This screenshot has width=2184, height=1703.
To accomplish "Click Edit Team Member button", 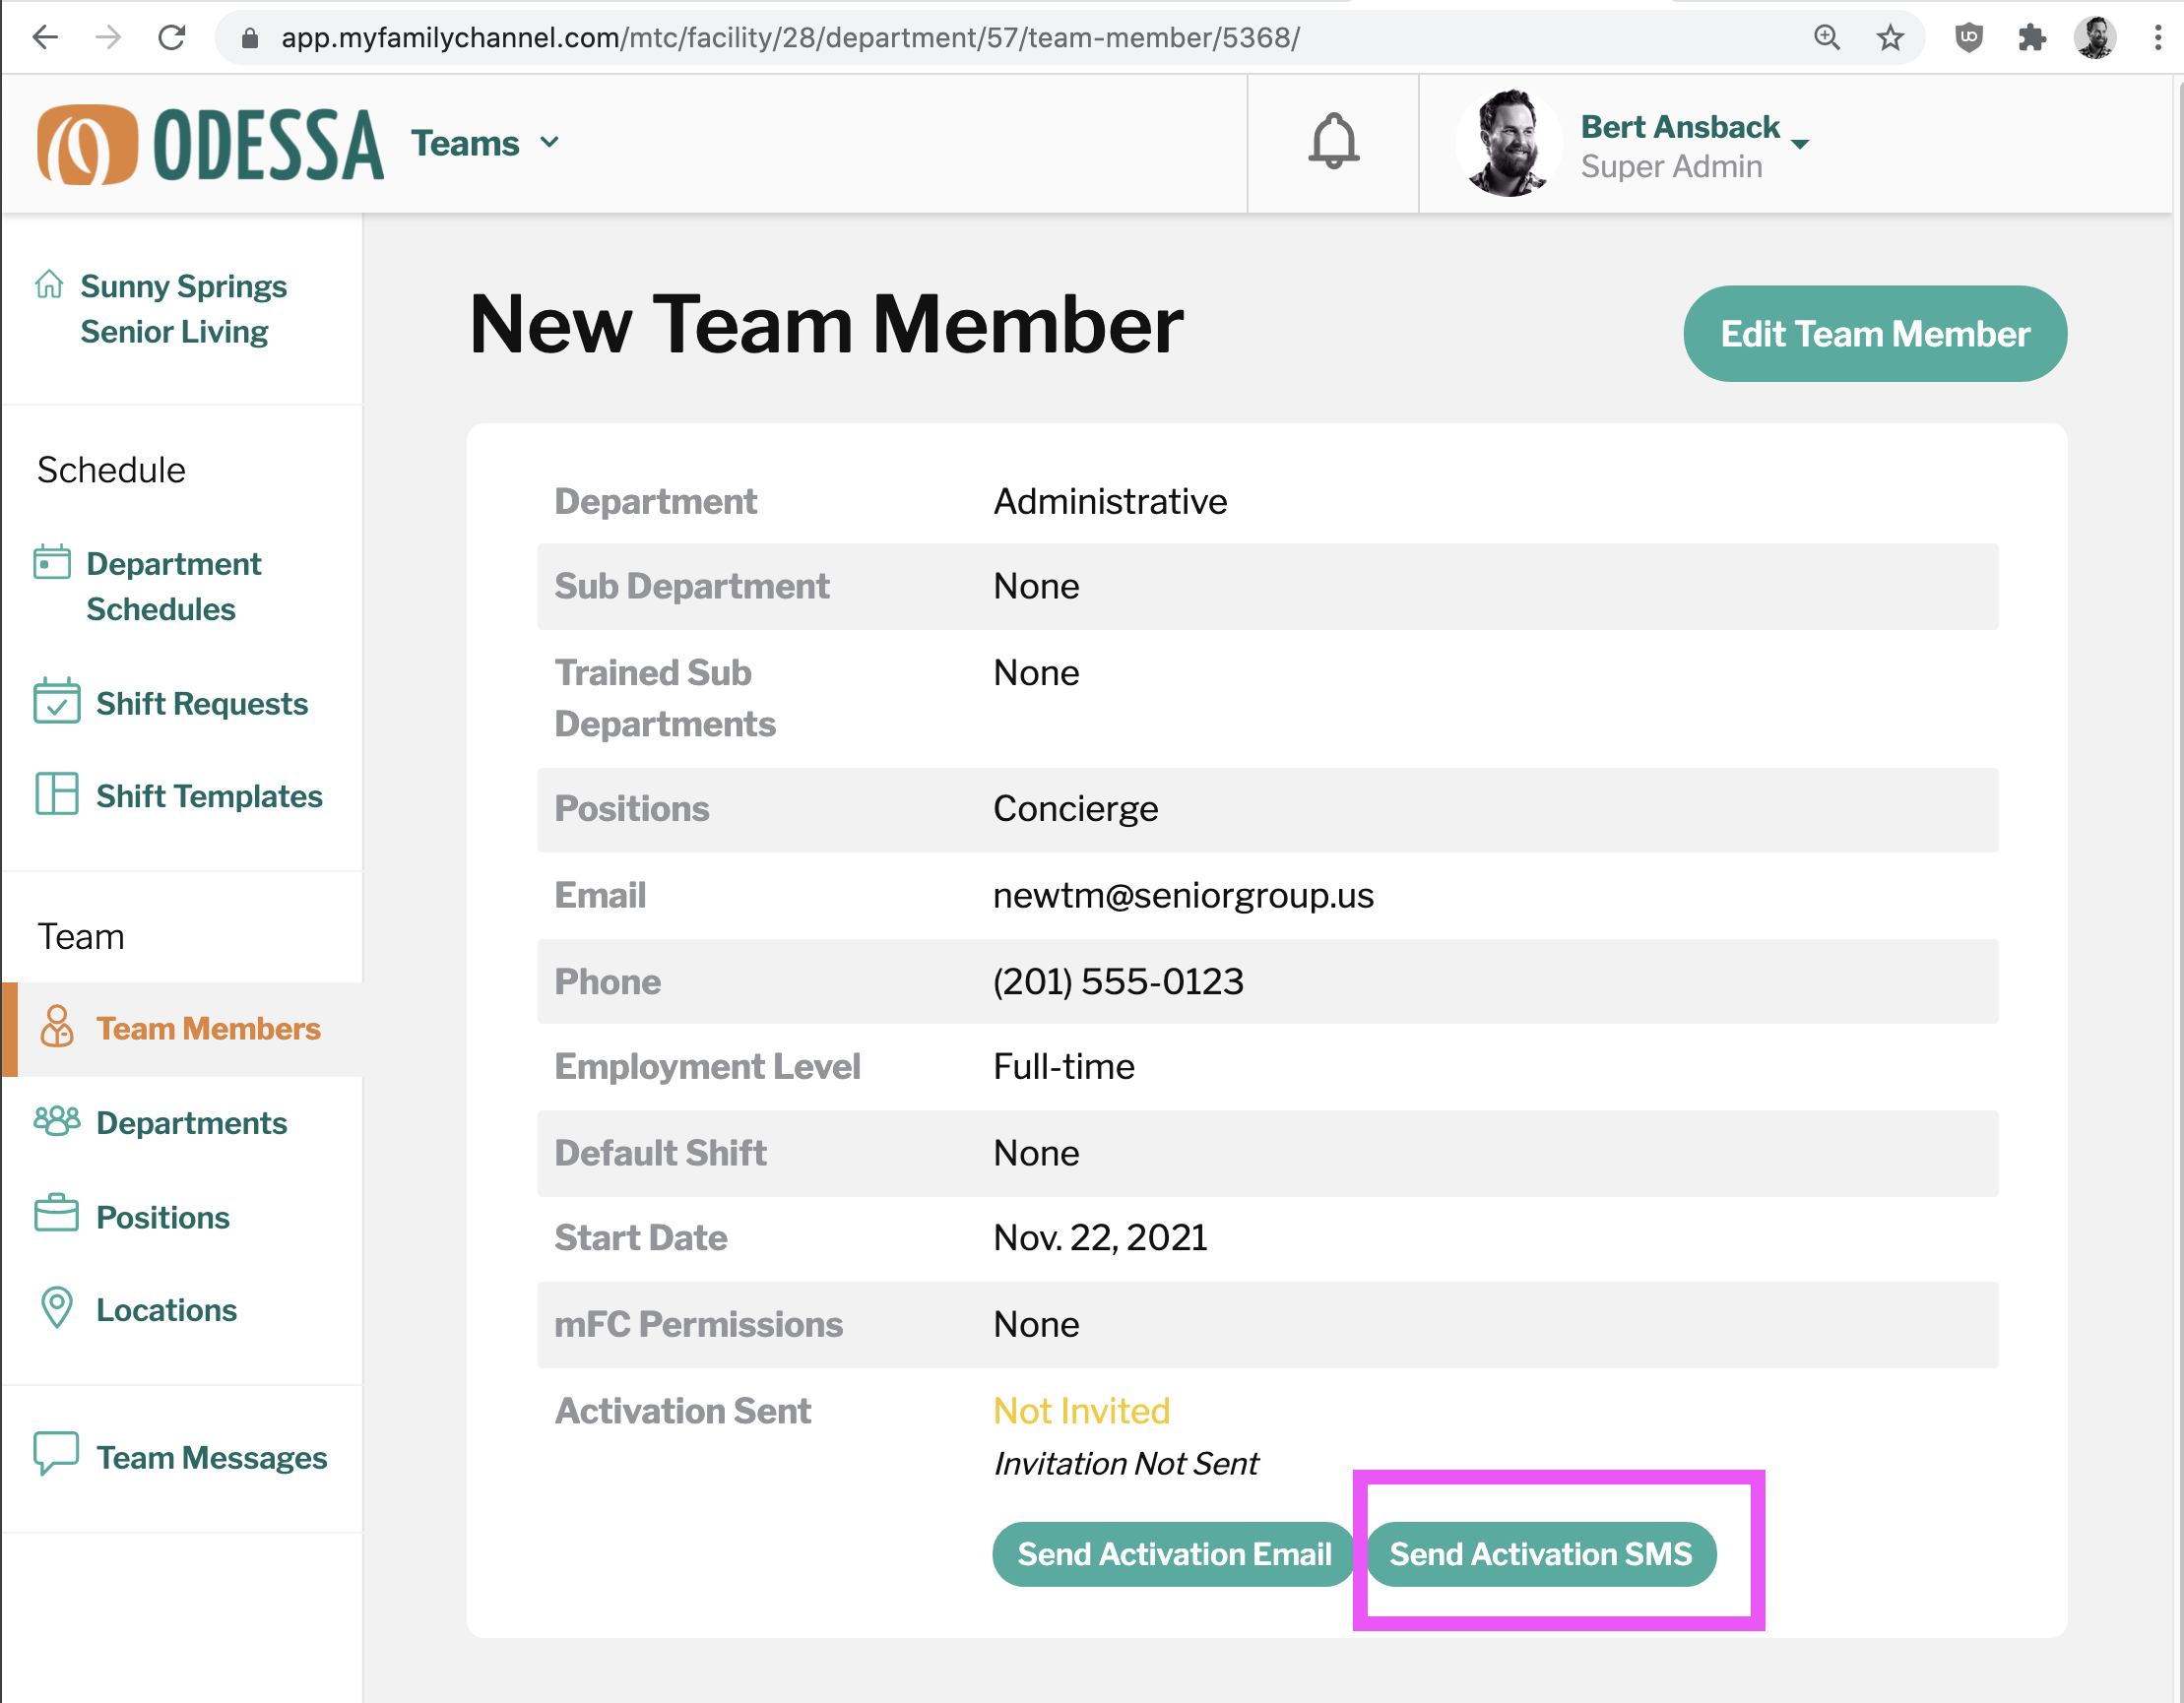I will 1875,334.
